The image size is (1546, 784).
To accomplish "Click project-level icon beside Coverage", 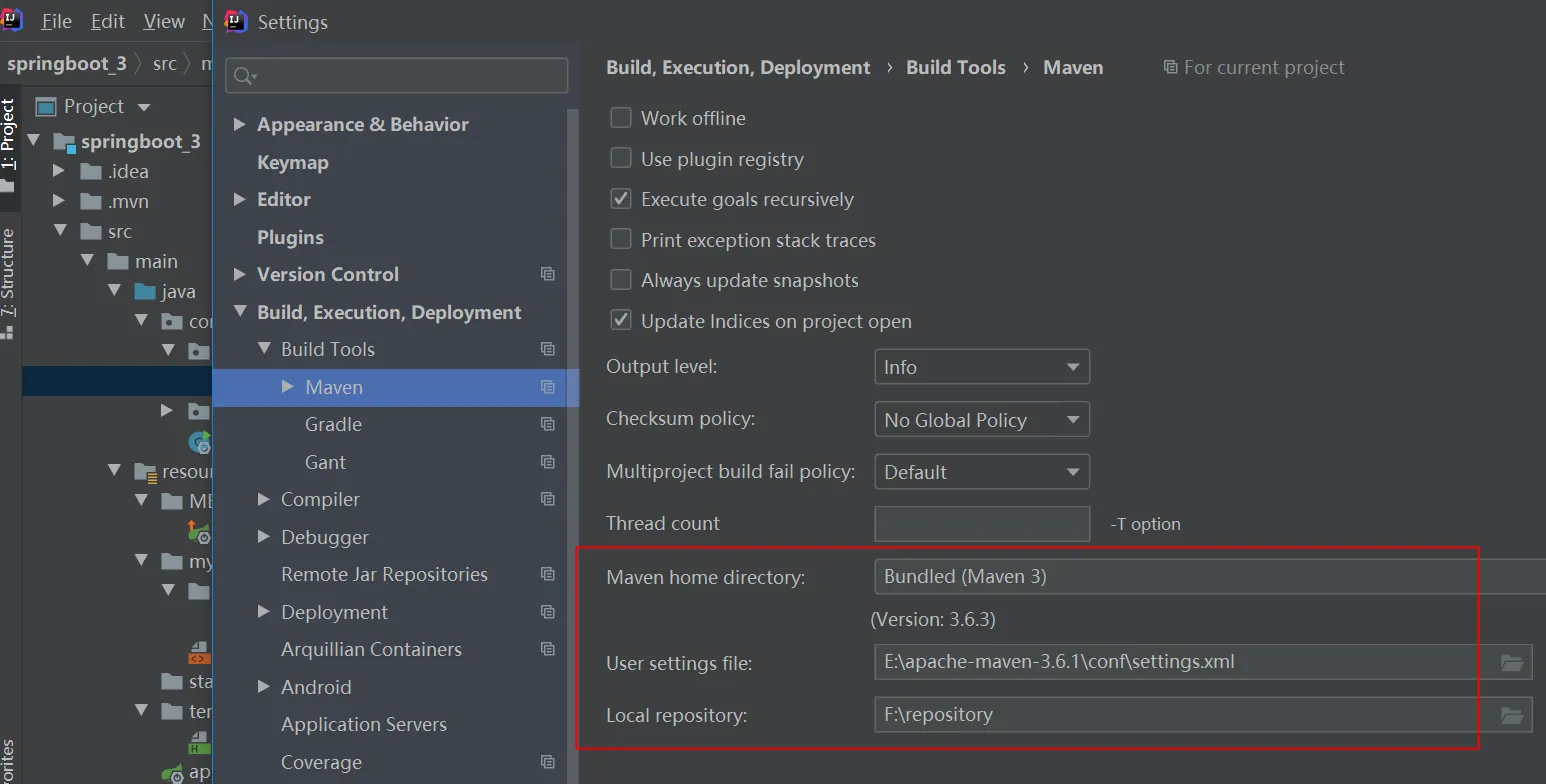I will point(547,762).
